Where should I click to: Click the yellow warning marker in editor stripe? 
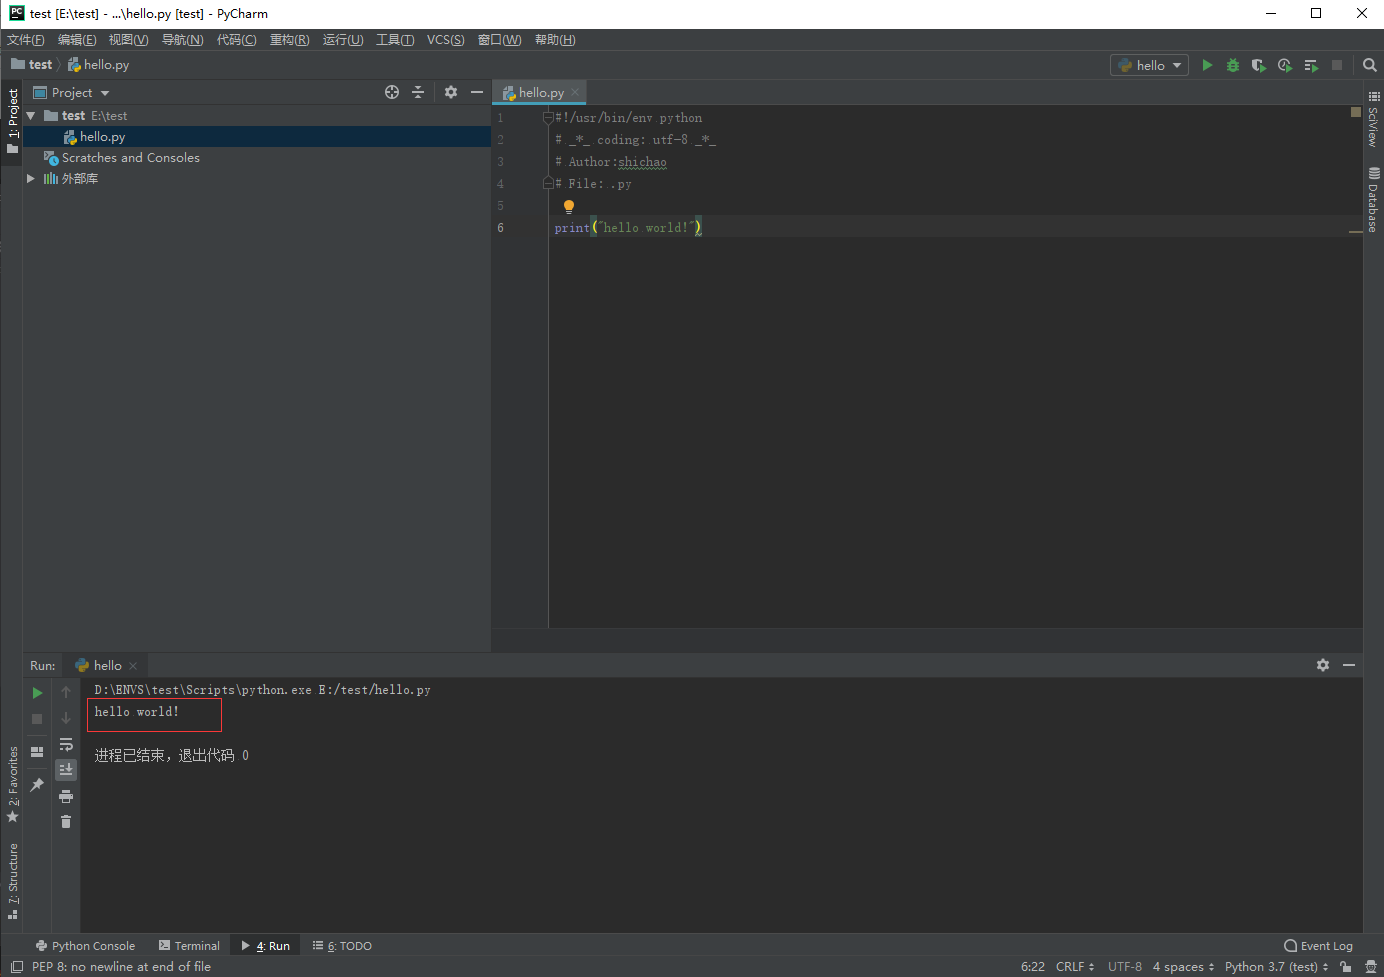pos(1356,231)
